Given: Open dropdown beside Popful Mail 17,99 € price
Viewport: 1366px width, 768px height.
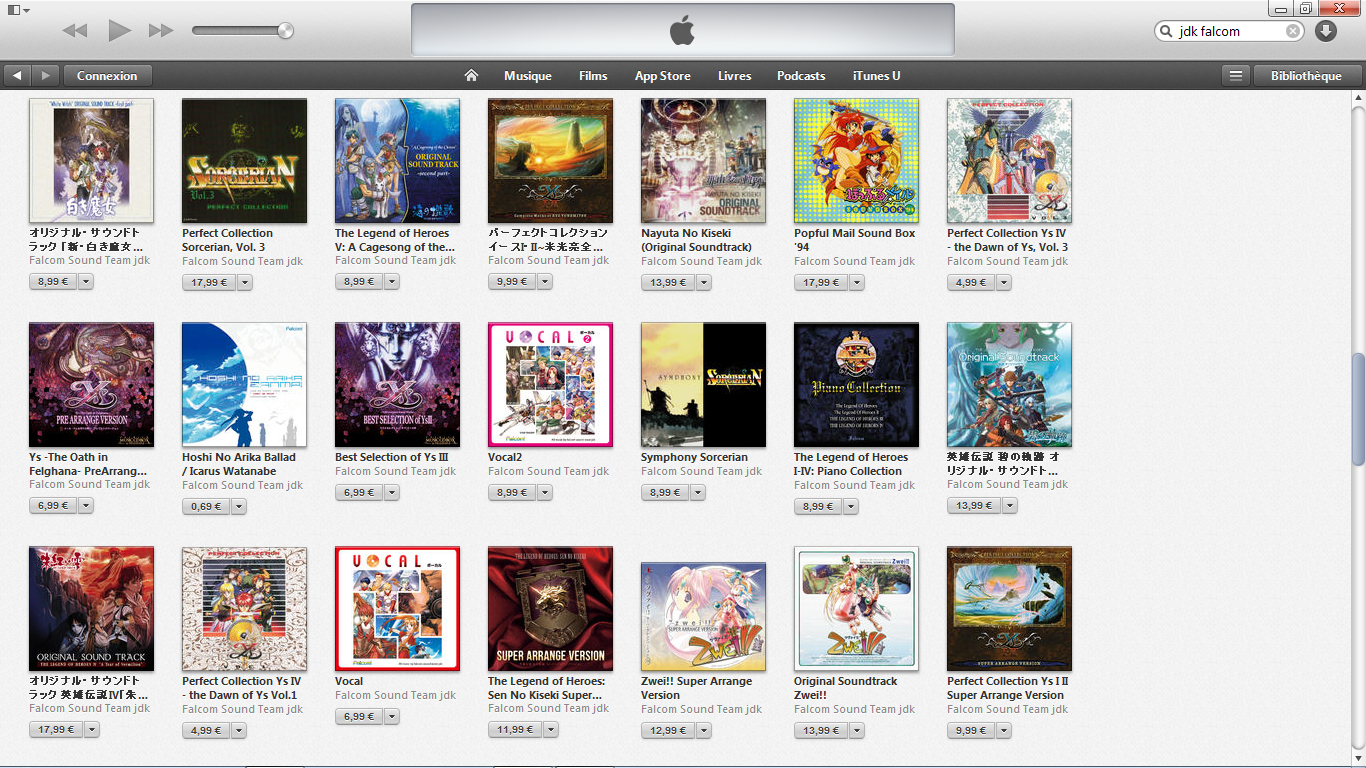Looking at the screenshot, I should pyautogui.click(x=850, y=283).
